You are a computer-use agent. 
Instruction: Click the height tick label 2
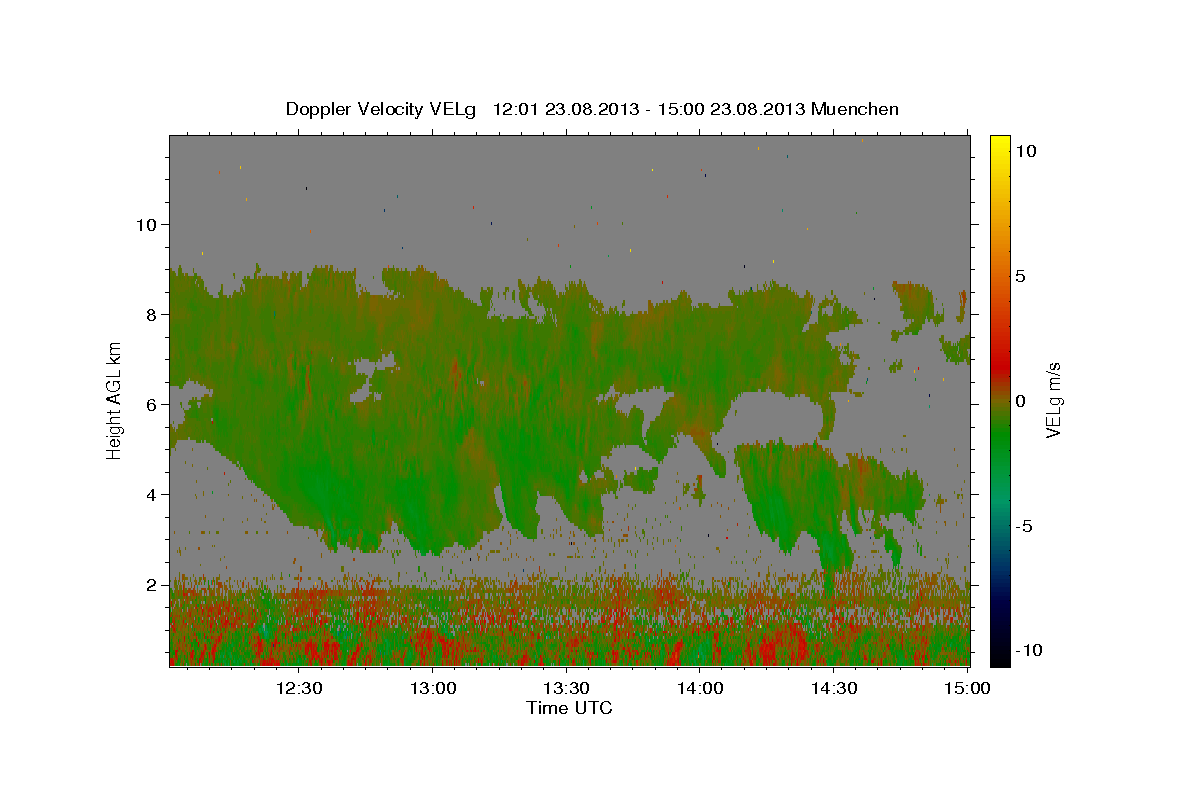(x=152, y=585)
